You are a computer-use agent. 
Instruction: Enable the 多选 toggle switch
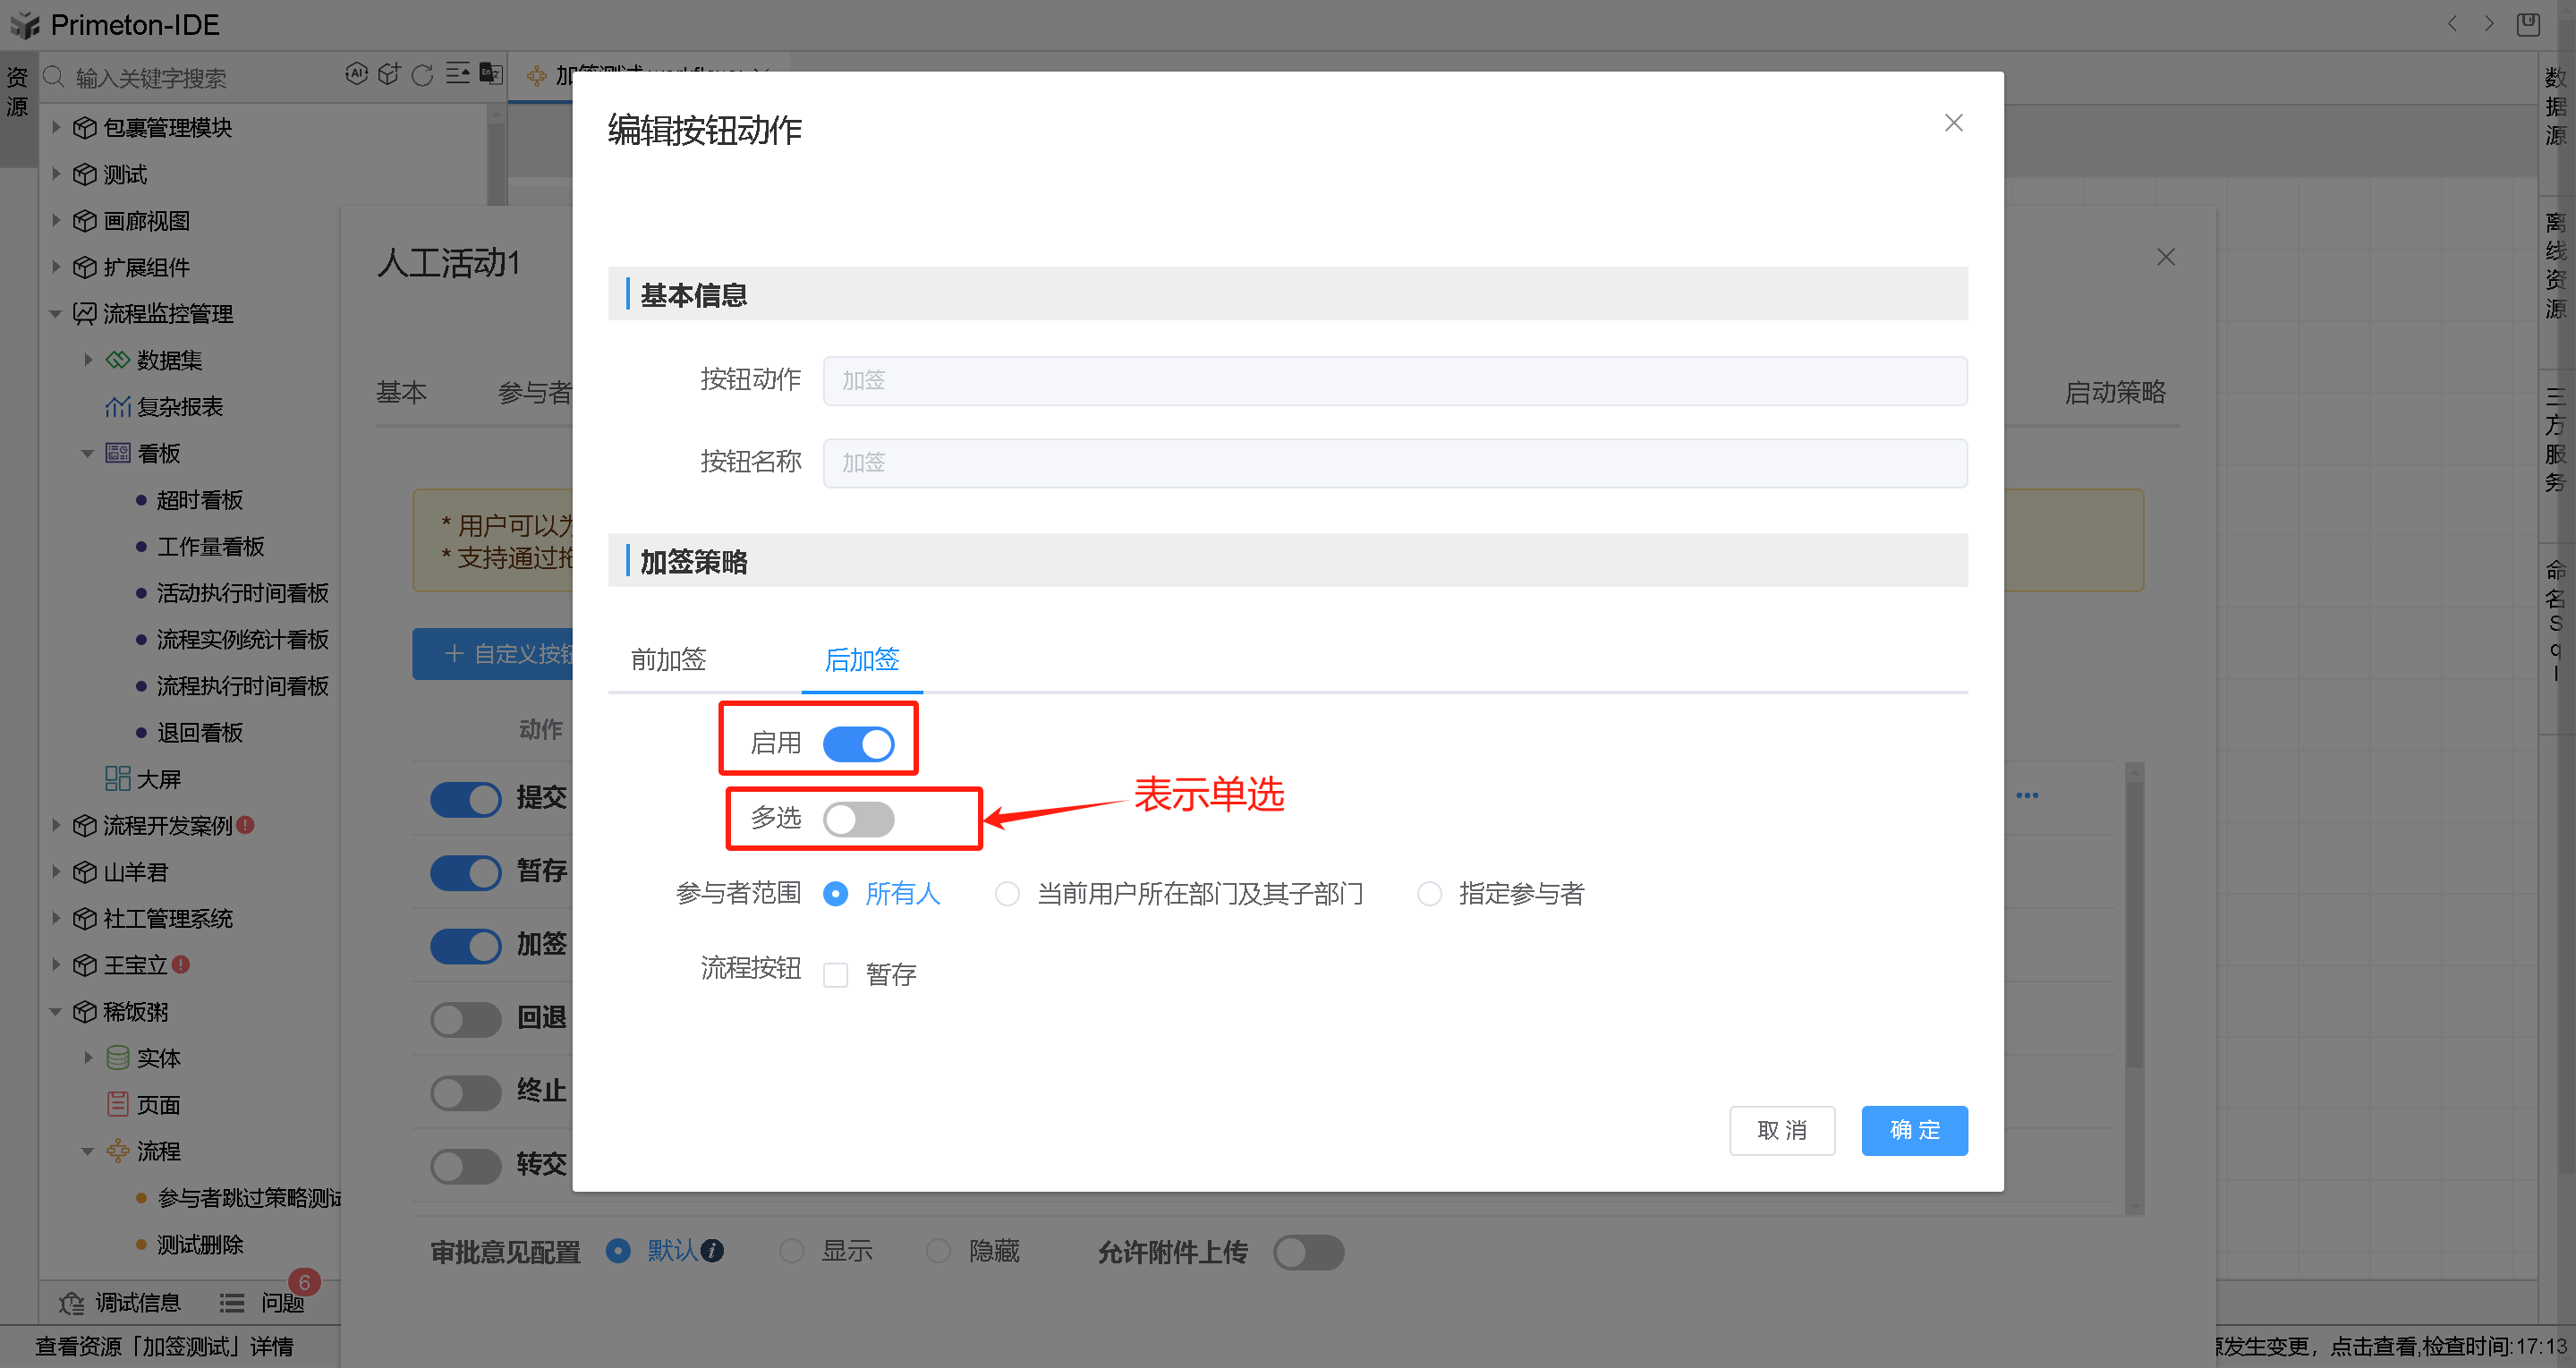[858, 819]
